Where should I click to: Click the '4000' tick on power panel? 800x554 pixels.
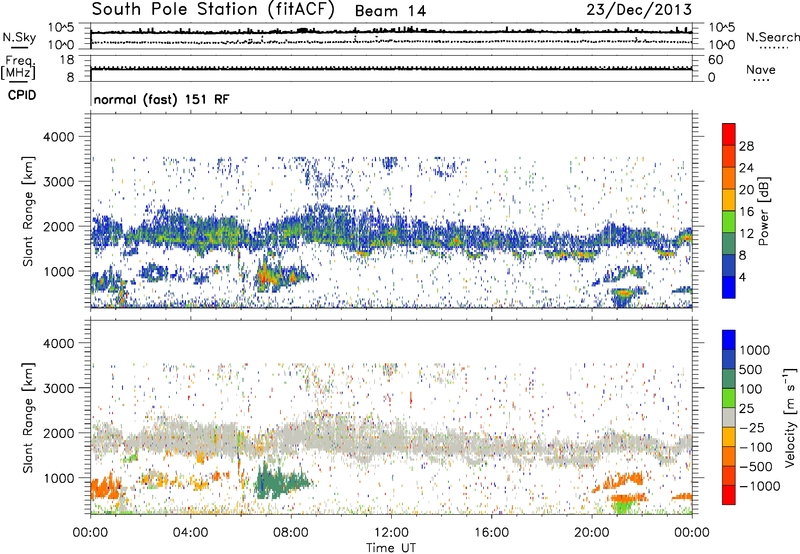[59, 137]
